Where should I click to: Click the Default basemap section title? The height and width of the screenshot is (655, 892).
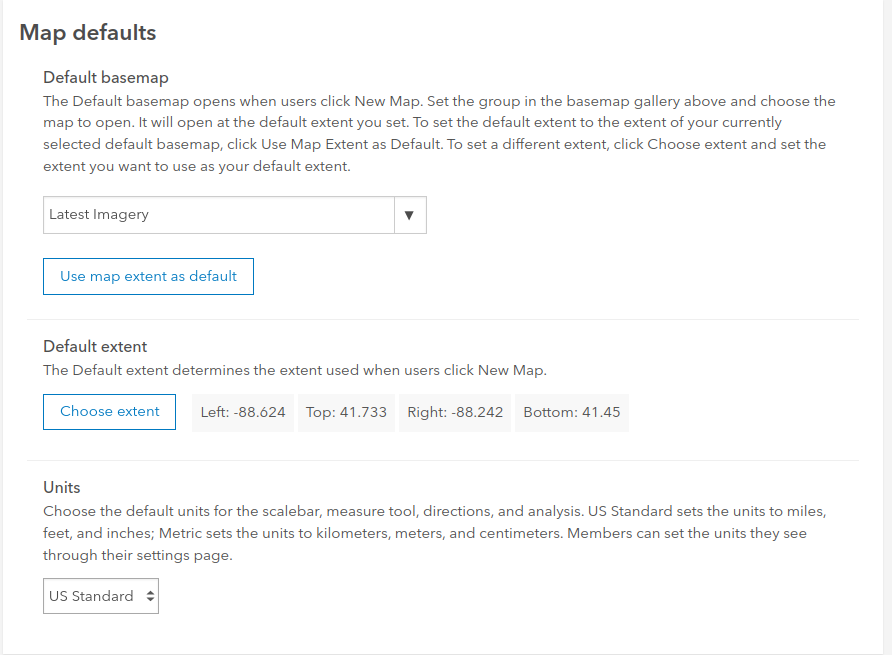click(105, 77)
